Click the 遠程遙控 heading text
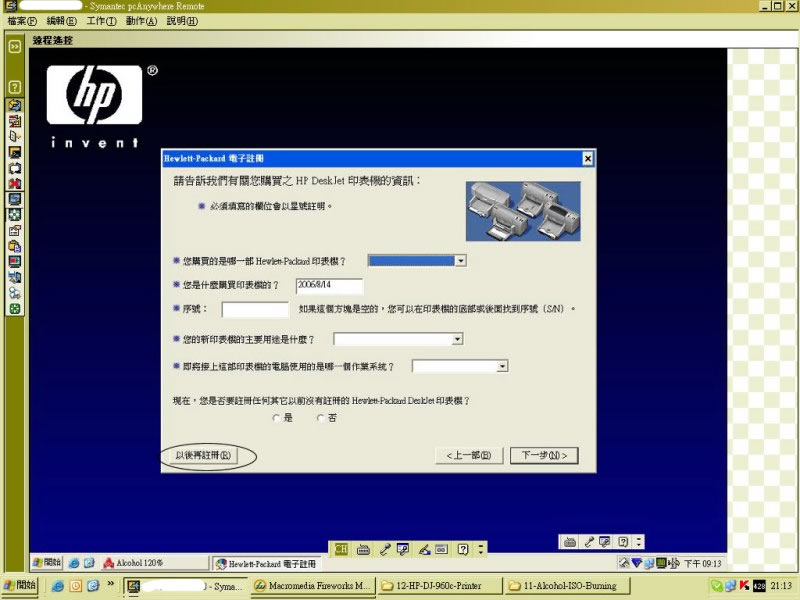Image resolution: width=800 pixels, height=600 pixels. click(x=53, y=40)
